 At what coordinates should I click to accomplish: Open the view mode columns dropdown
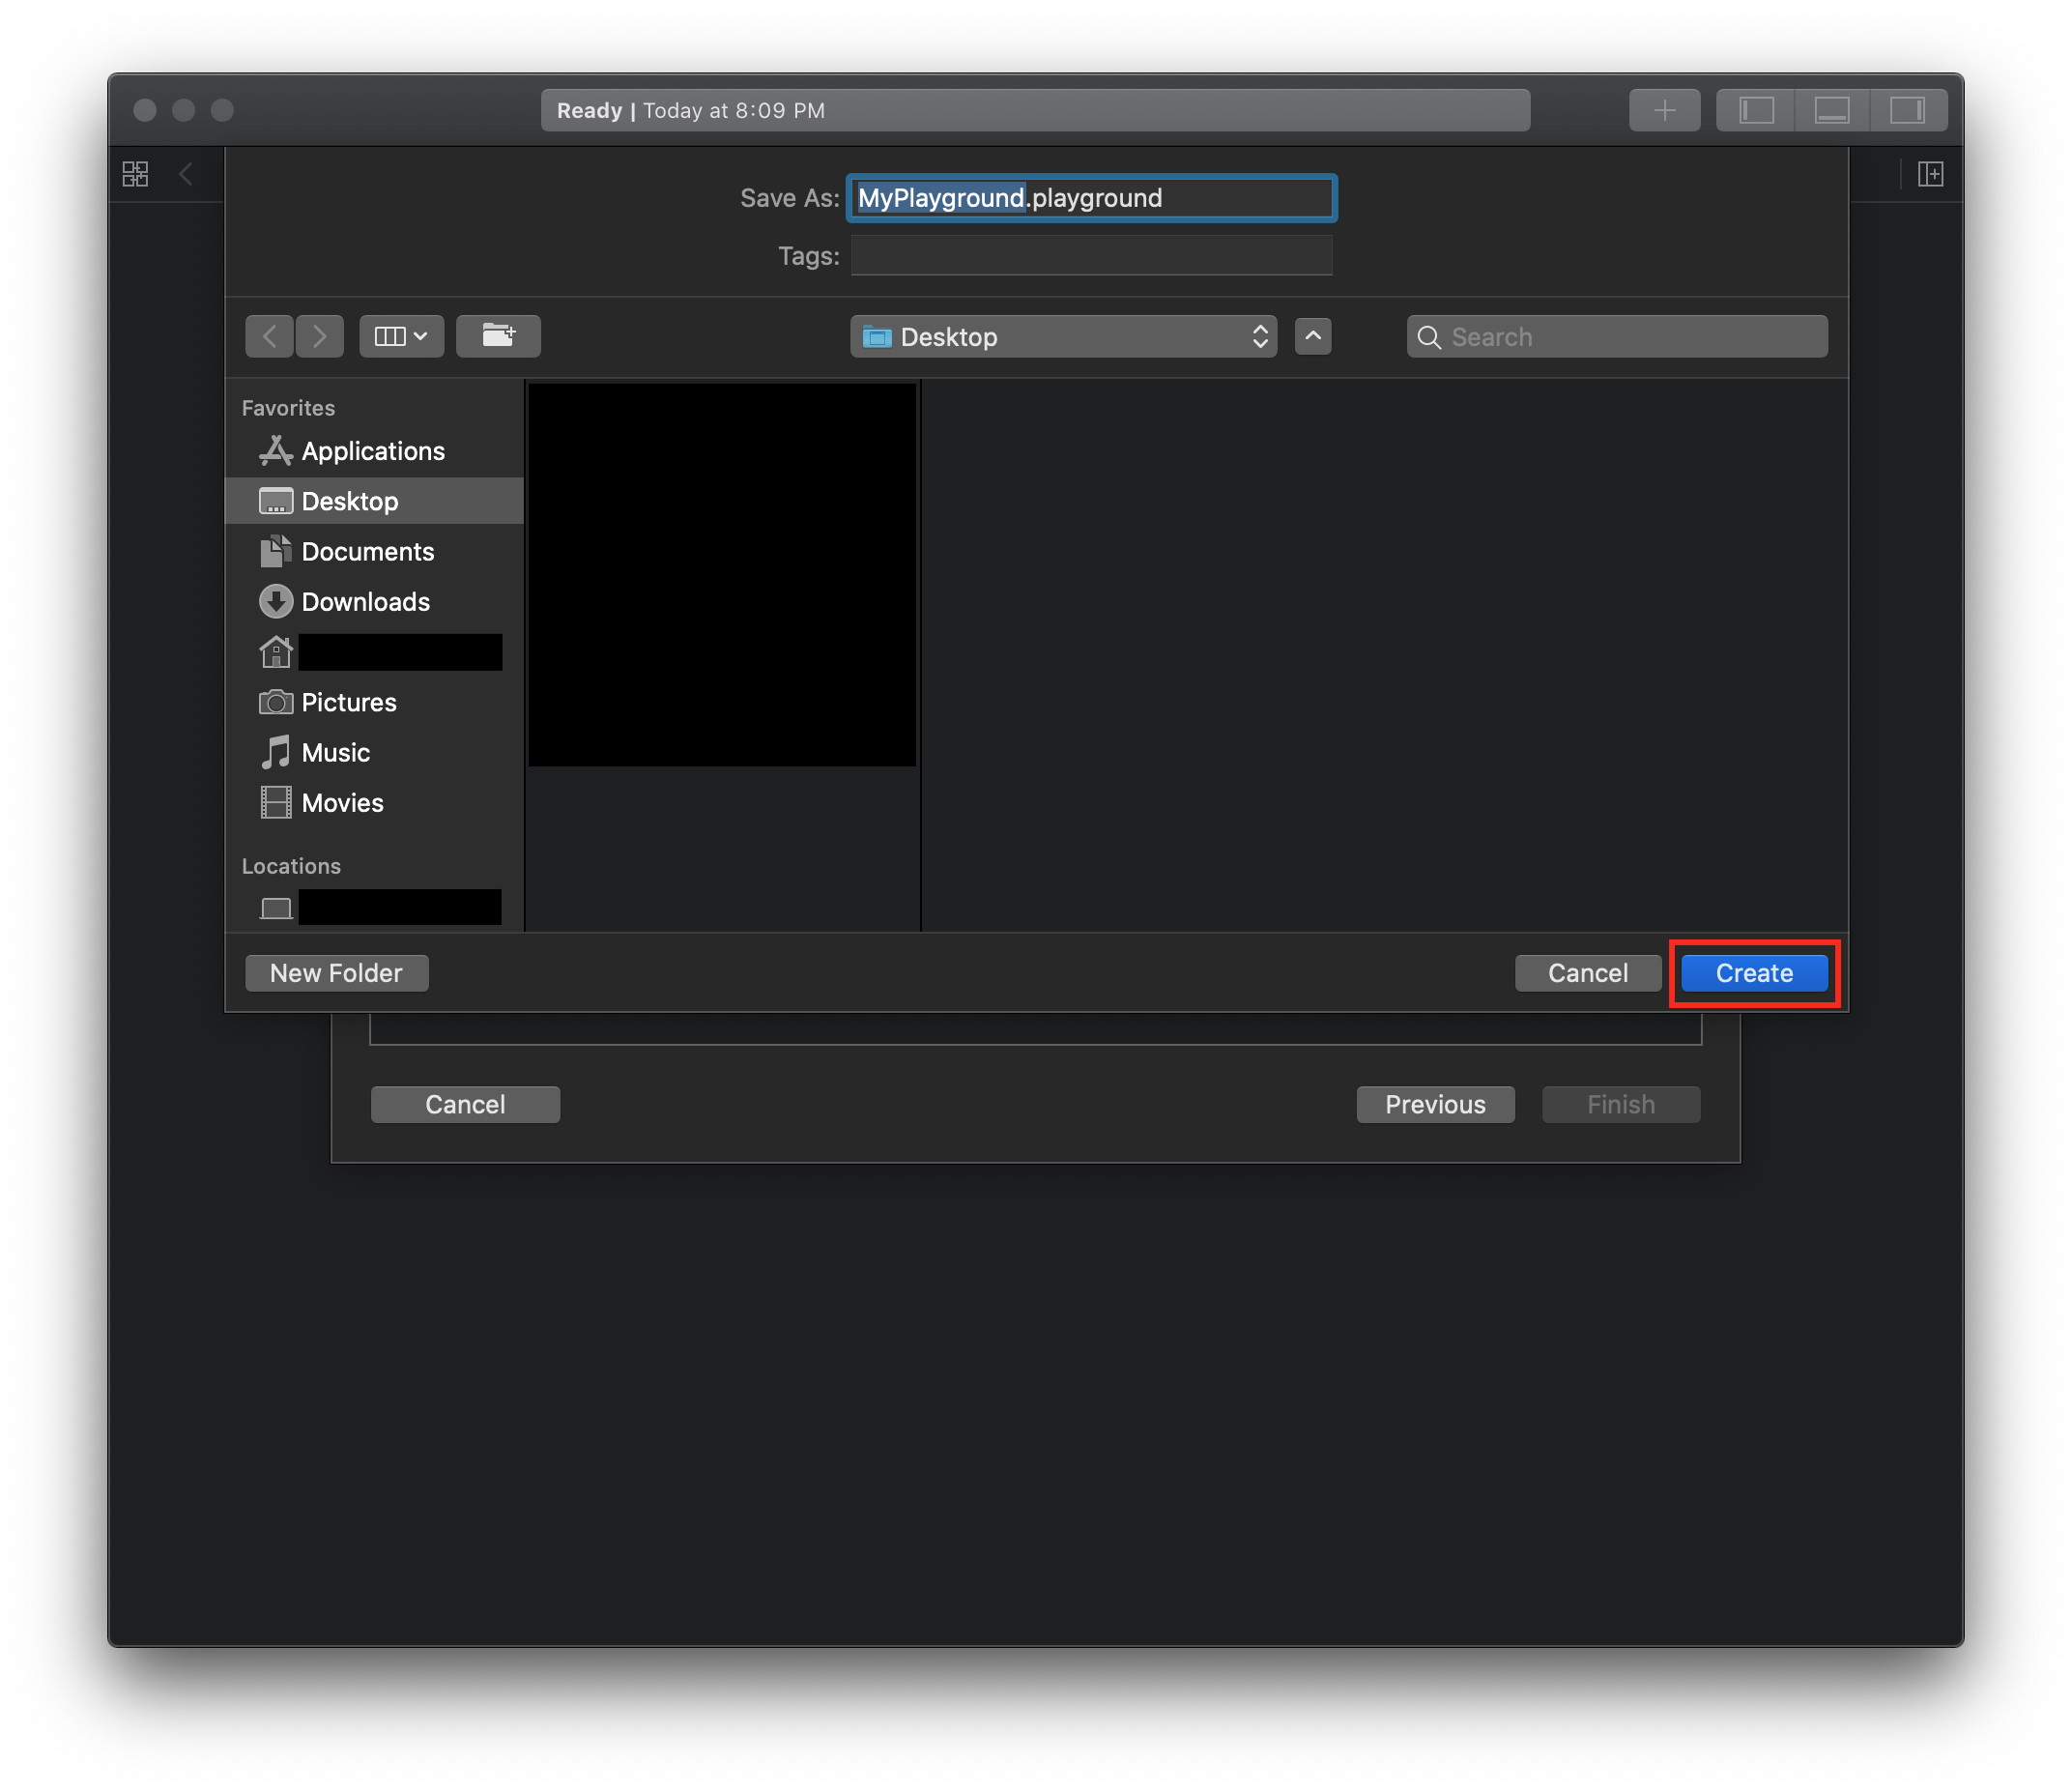pos(401,336)
